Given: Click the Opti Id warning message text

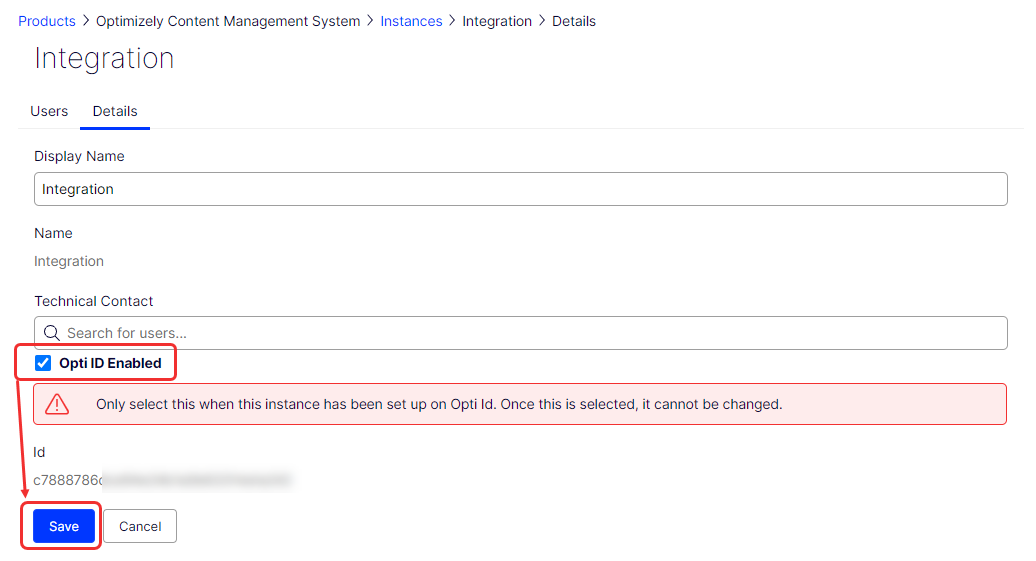Looking at the screenshot, I should 438,405.
